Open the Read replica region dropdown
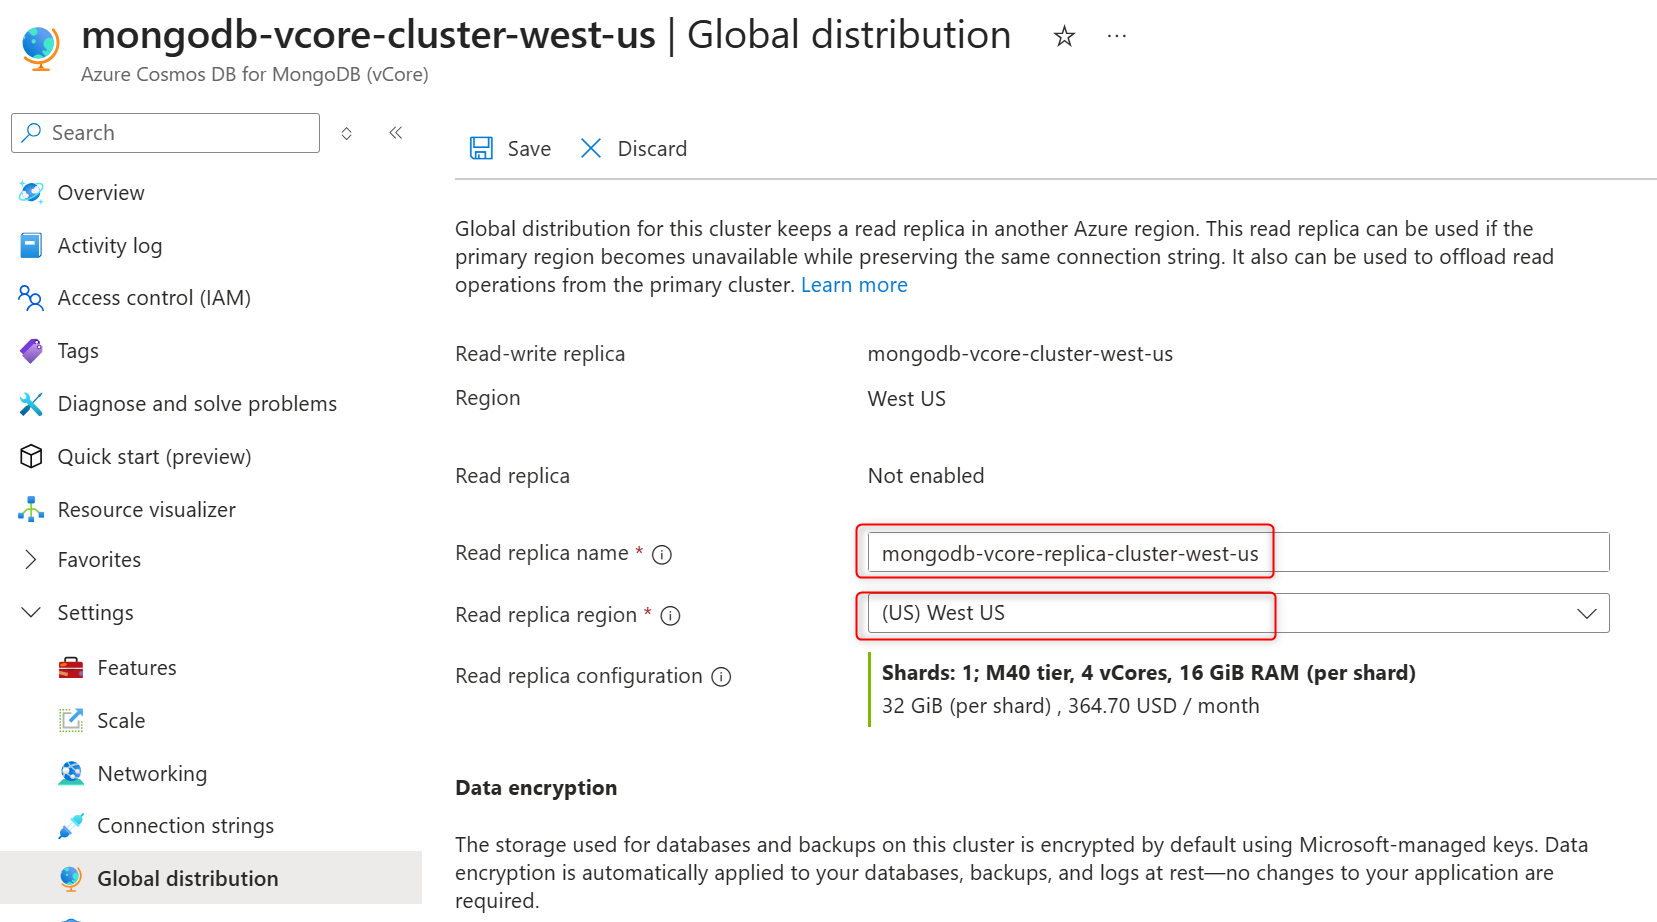 [1586, 614]
